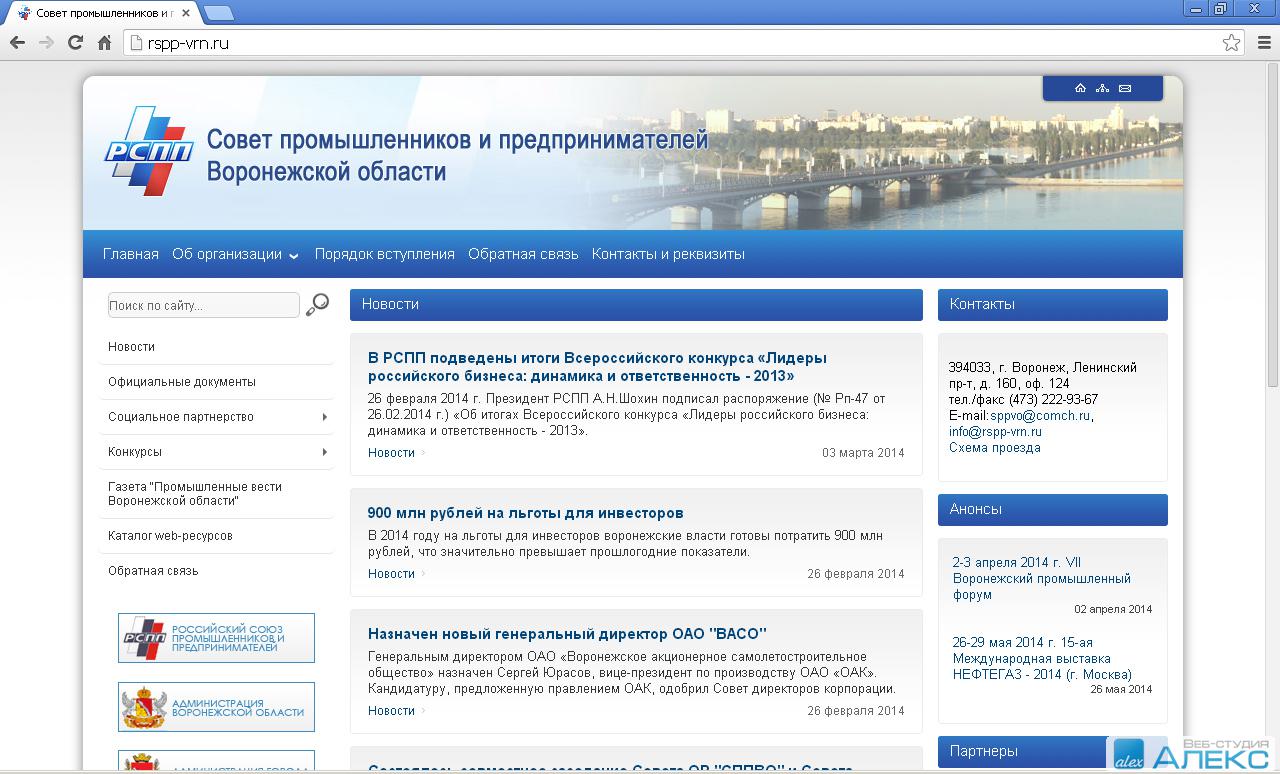Image resolution: width=1280 pixels, height=774 pixels.
Task: Open the "Схема проезда" link
Action: 994,448
